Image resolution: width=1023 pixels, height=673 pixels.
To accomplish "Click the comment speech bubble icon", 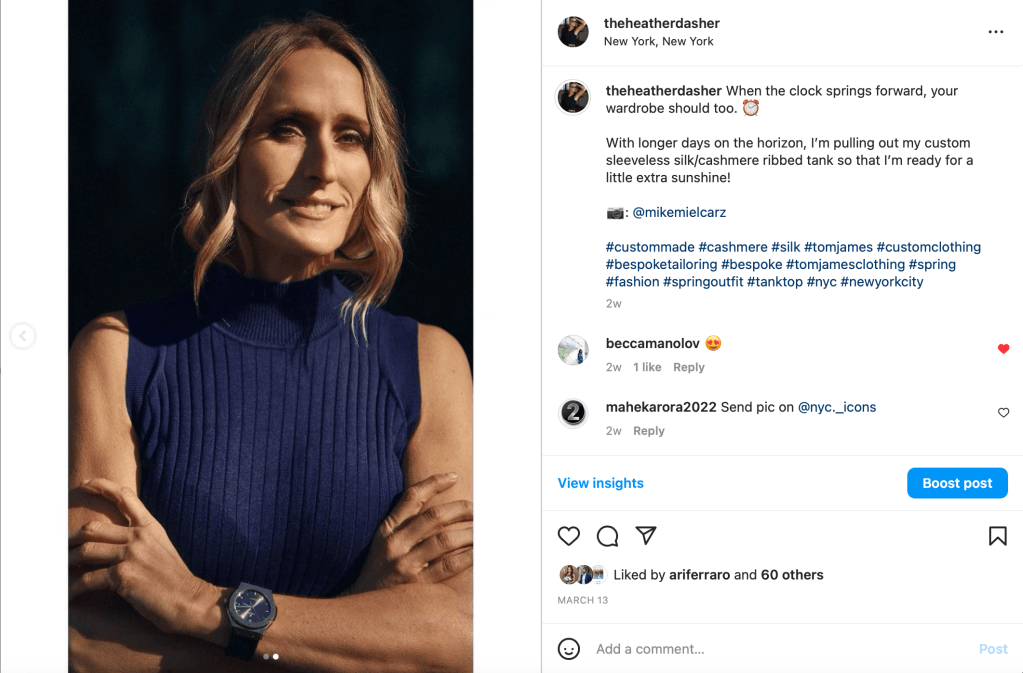I will 607,536.
